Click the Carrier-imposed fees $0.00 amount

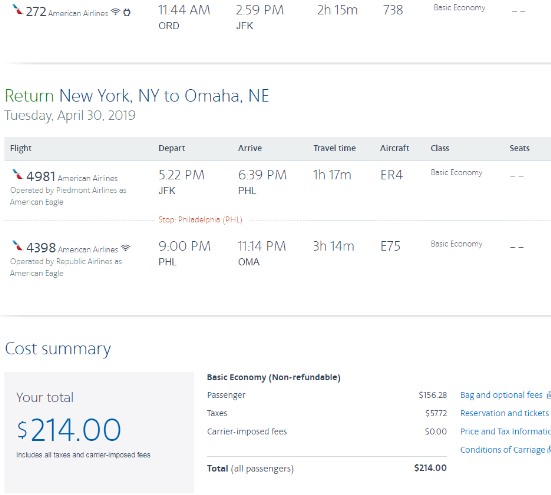[436, 431]
